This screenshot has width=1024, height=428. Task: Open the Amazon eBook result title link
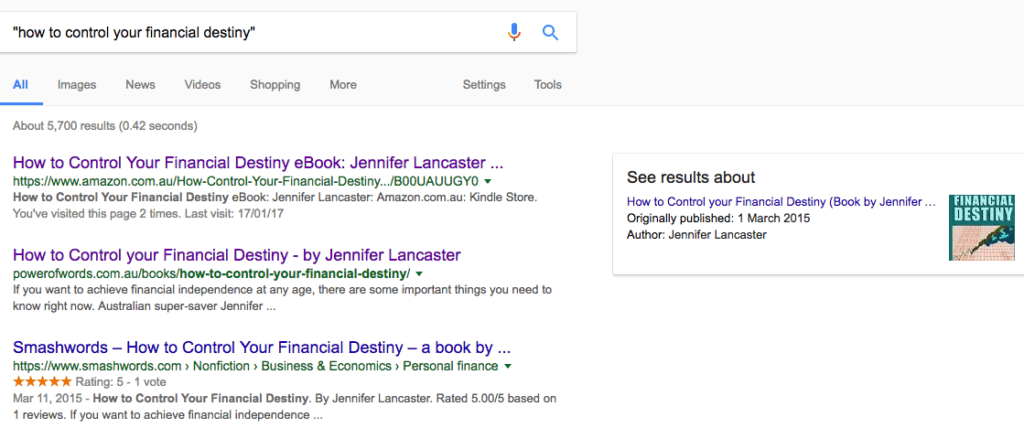(257, 163)
